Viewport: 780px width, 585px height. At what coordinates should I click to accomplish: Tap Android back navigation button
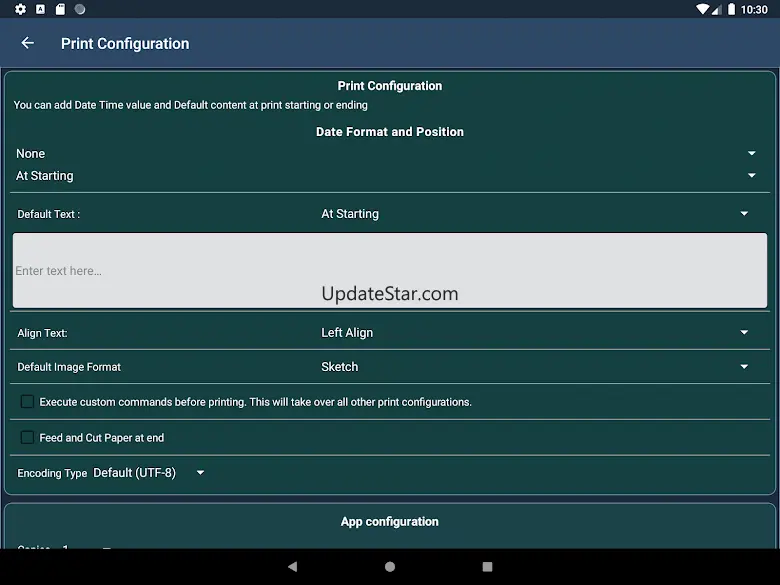(292, 566)
